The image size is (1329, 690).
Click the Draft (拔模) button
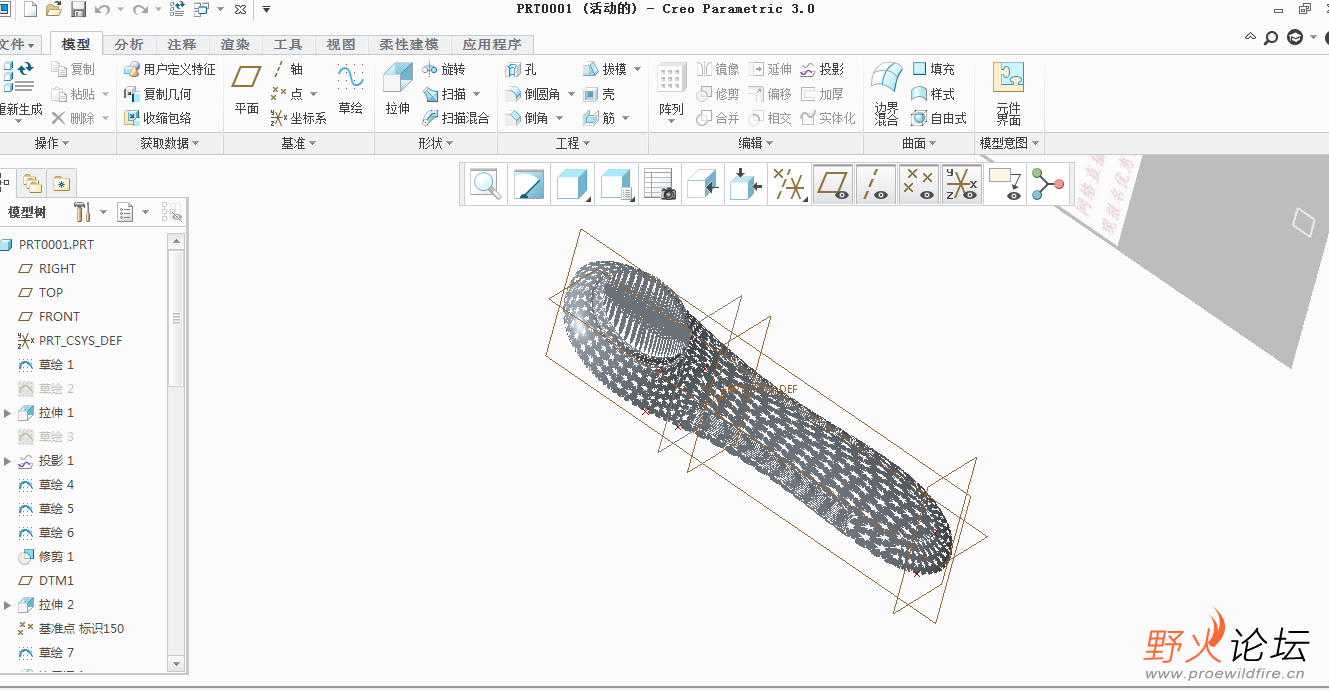point(612,70)
